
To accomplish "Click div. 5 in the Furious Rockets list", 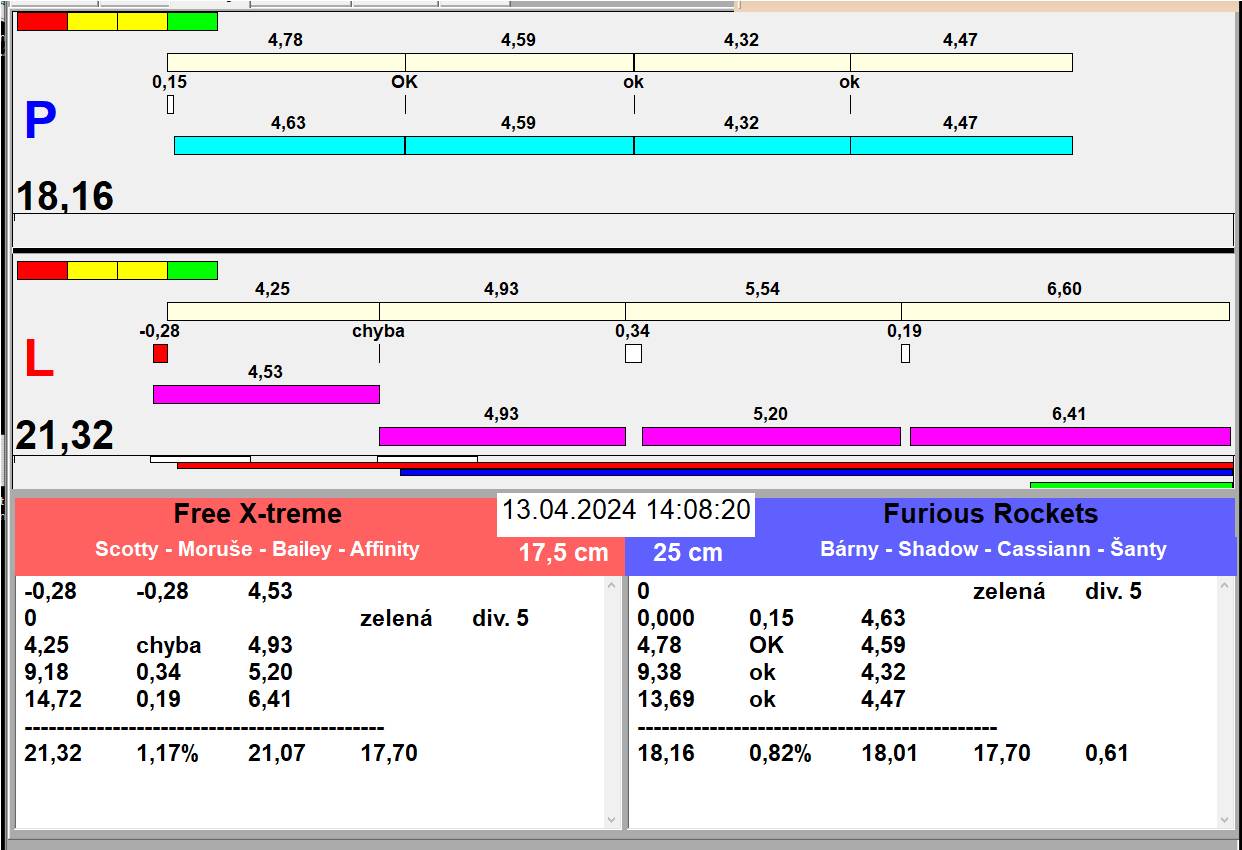I will coord(1113,591).
